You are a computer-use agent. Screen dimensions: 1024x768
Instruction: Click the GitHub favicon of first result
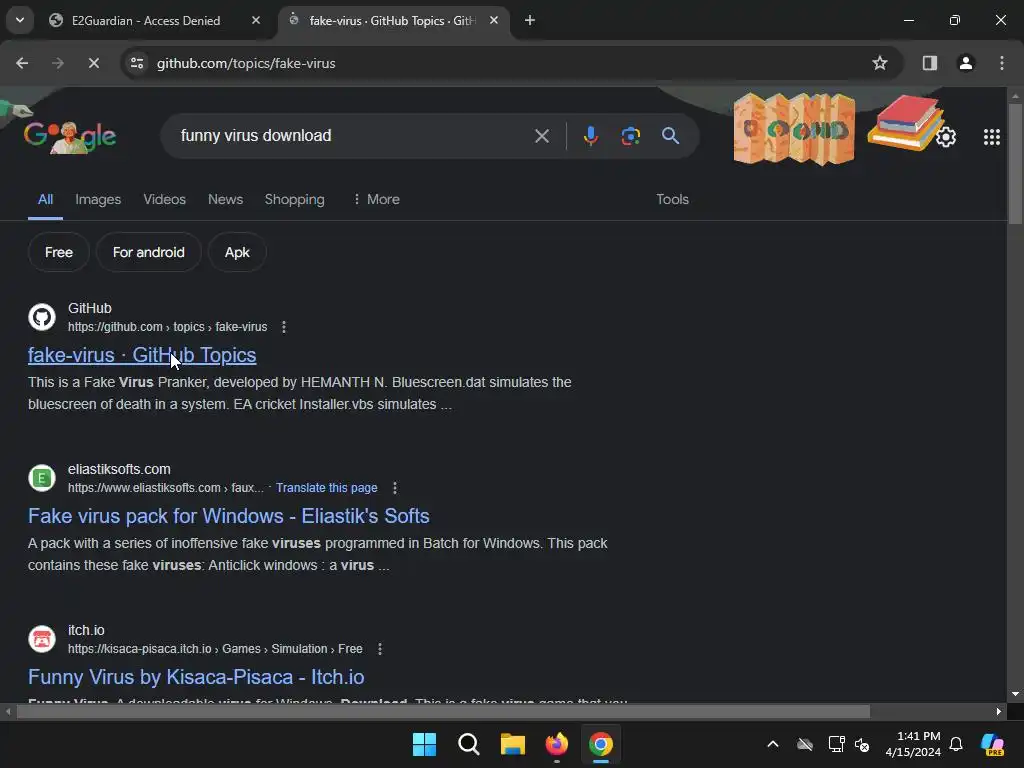pyautogui.click(x=42, y=317)
